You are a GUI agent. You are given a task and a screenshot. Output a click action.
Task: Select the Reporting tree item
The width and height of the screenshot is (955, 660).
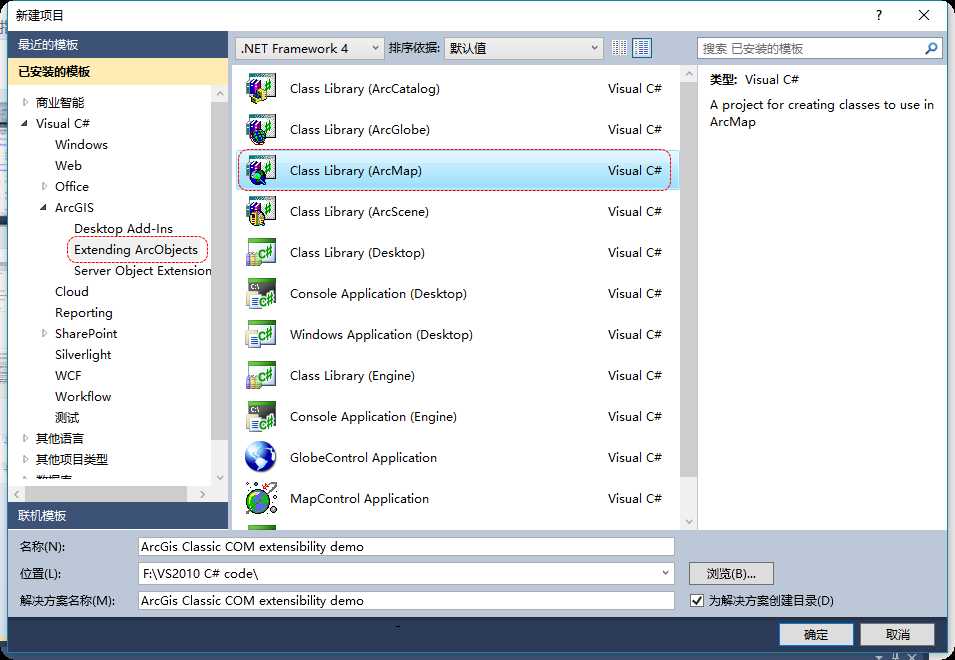coord(83,312)
